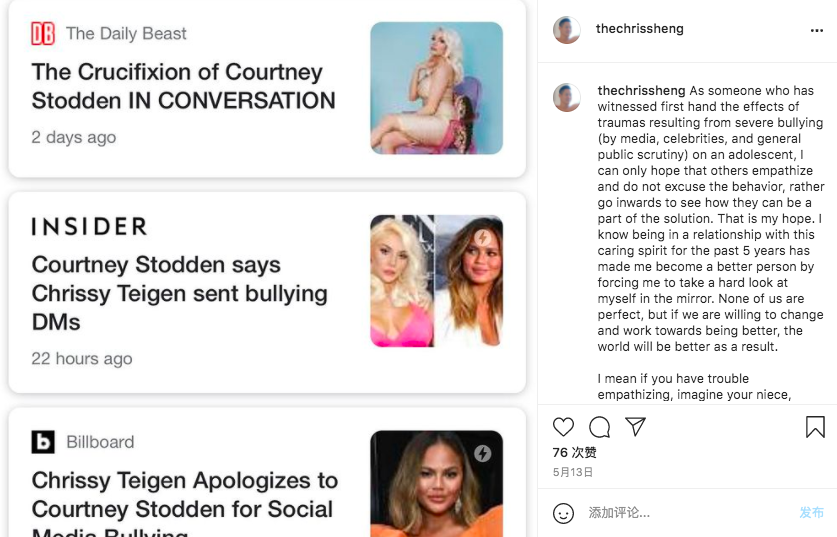Click the Billboard b logo
Screen dimensions: 837x537
coord(43,442)
